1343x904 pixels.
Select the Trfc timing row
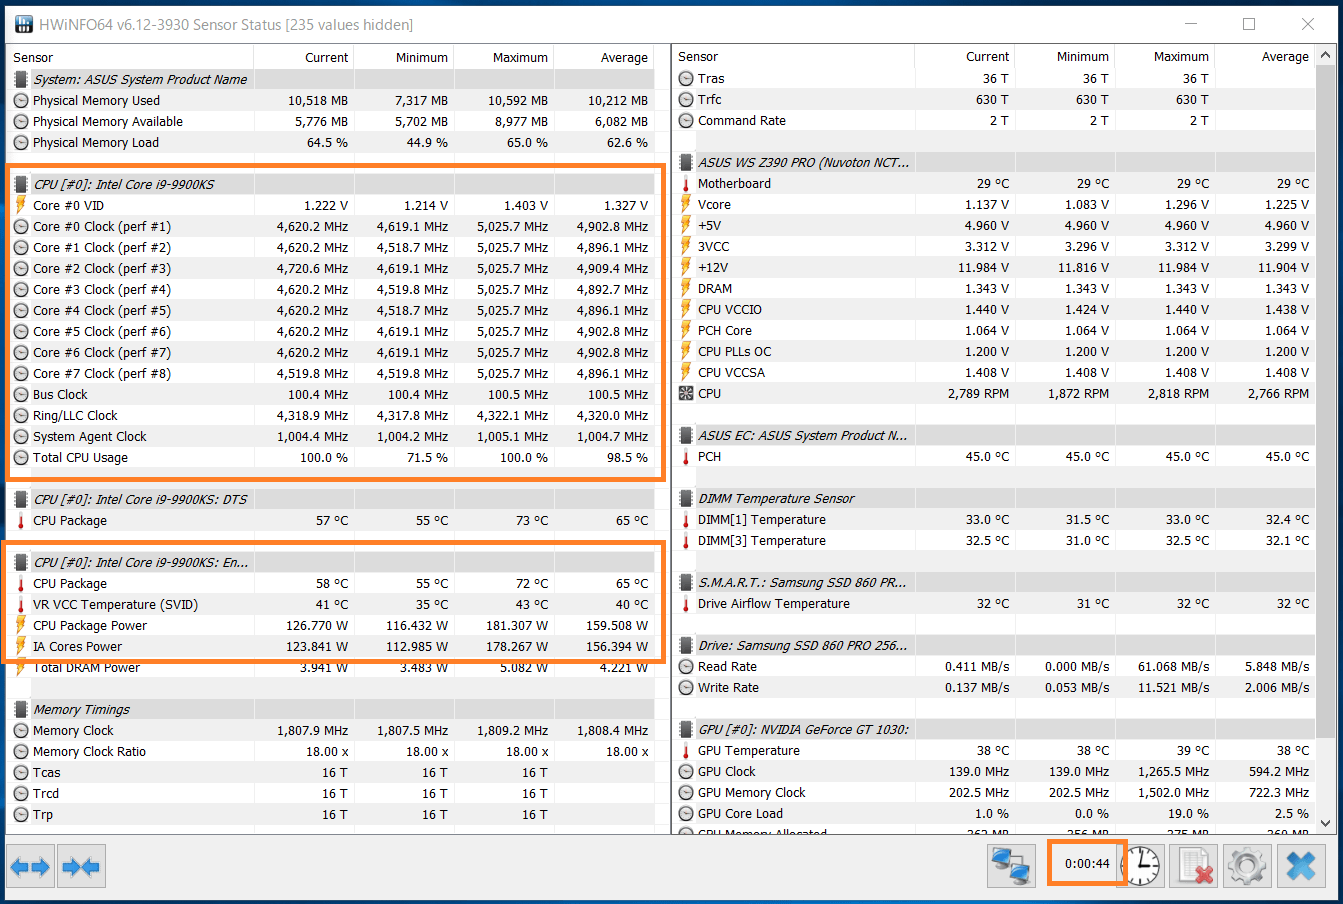click(994, 99)
